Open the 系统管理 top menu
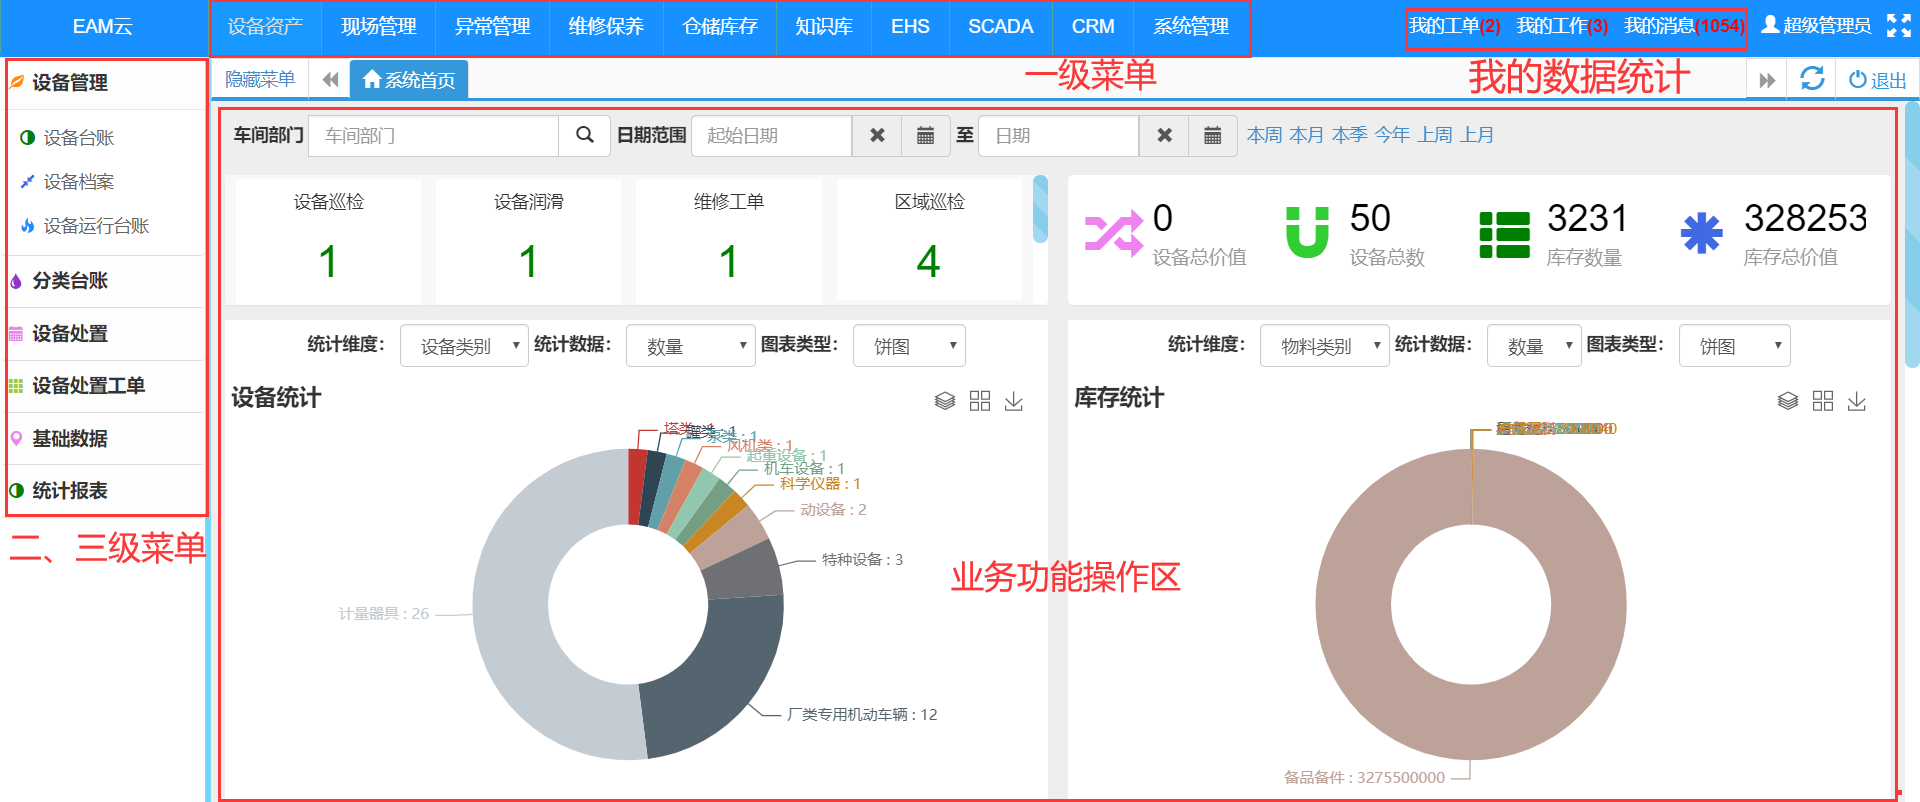 point(1191,27)
